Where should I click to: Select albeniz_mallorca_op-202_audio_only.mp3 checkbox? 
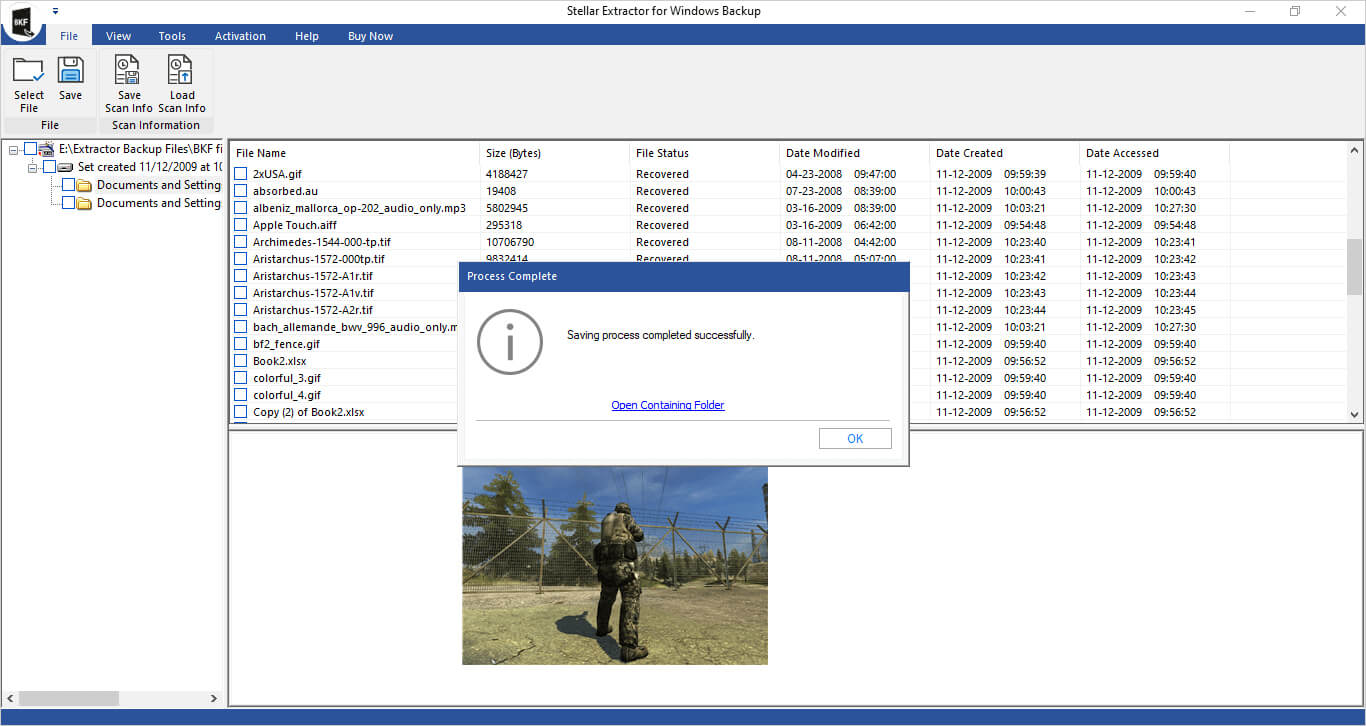pos(241,208)
